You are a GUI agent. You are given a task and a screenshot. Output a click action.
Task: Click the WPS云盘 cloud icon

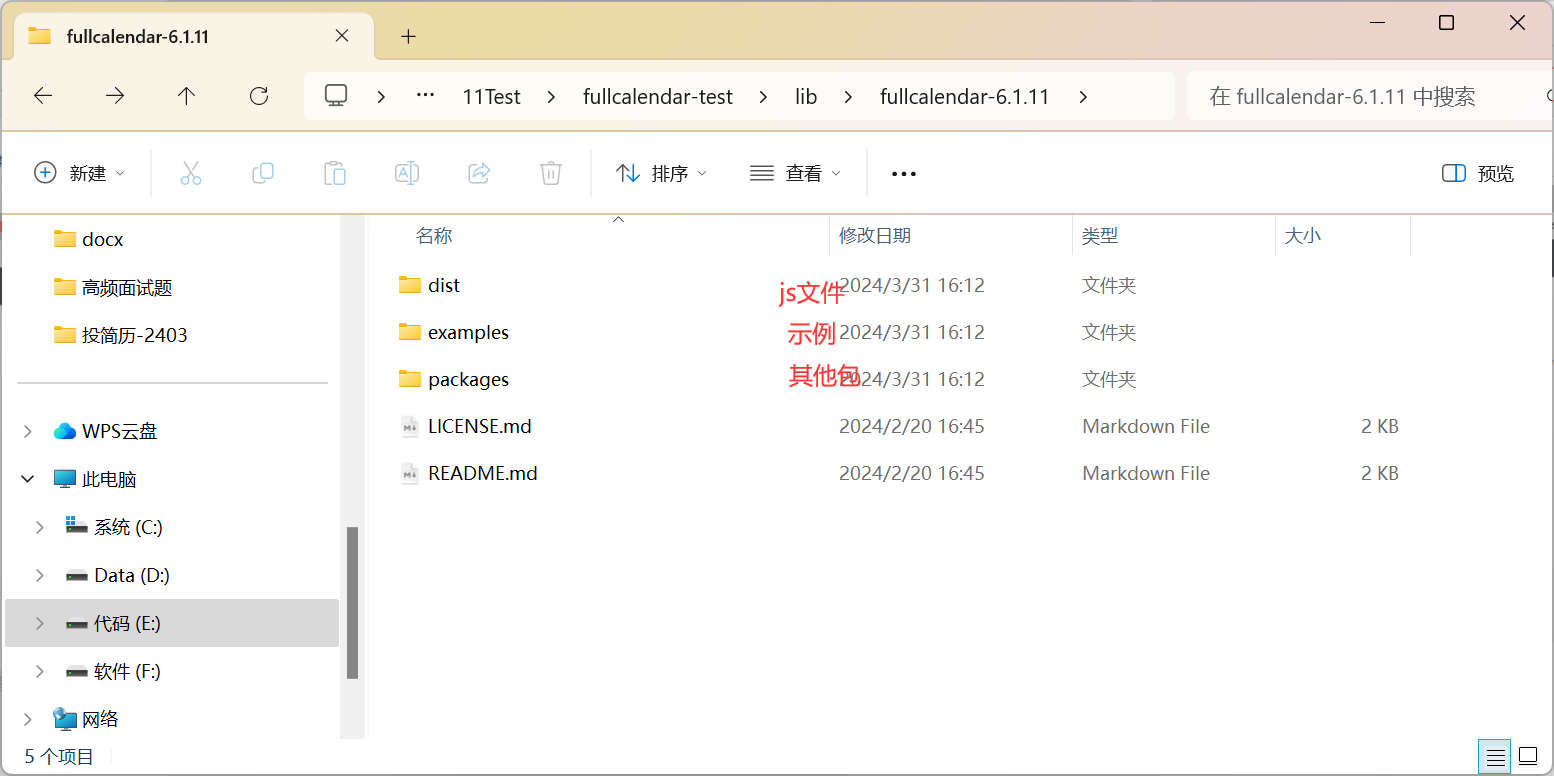[x=65, y=431]
